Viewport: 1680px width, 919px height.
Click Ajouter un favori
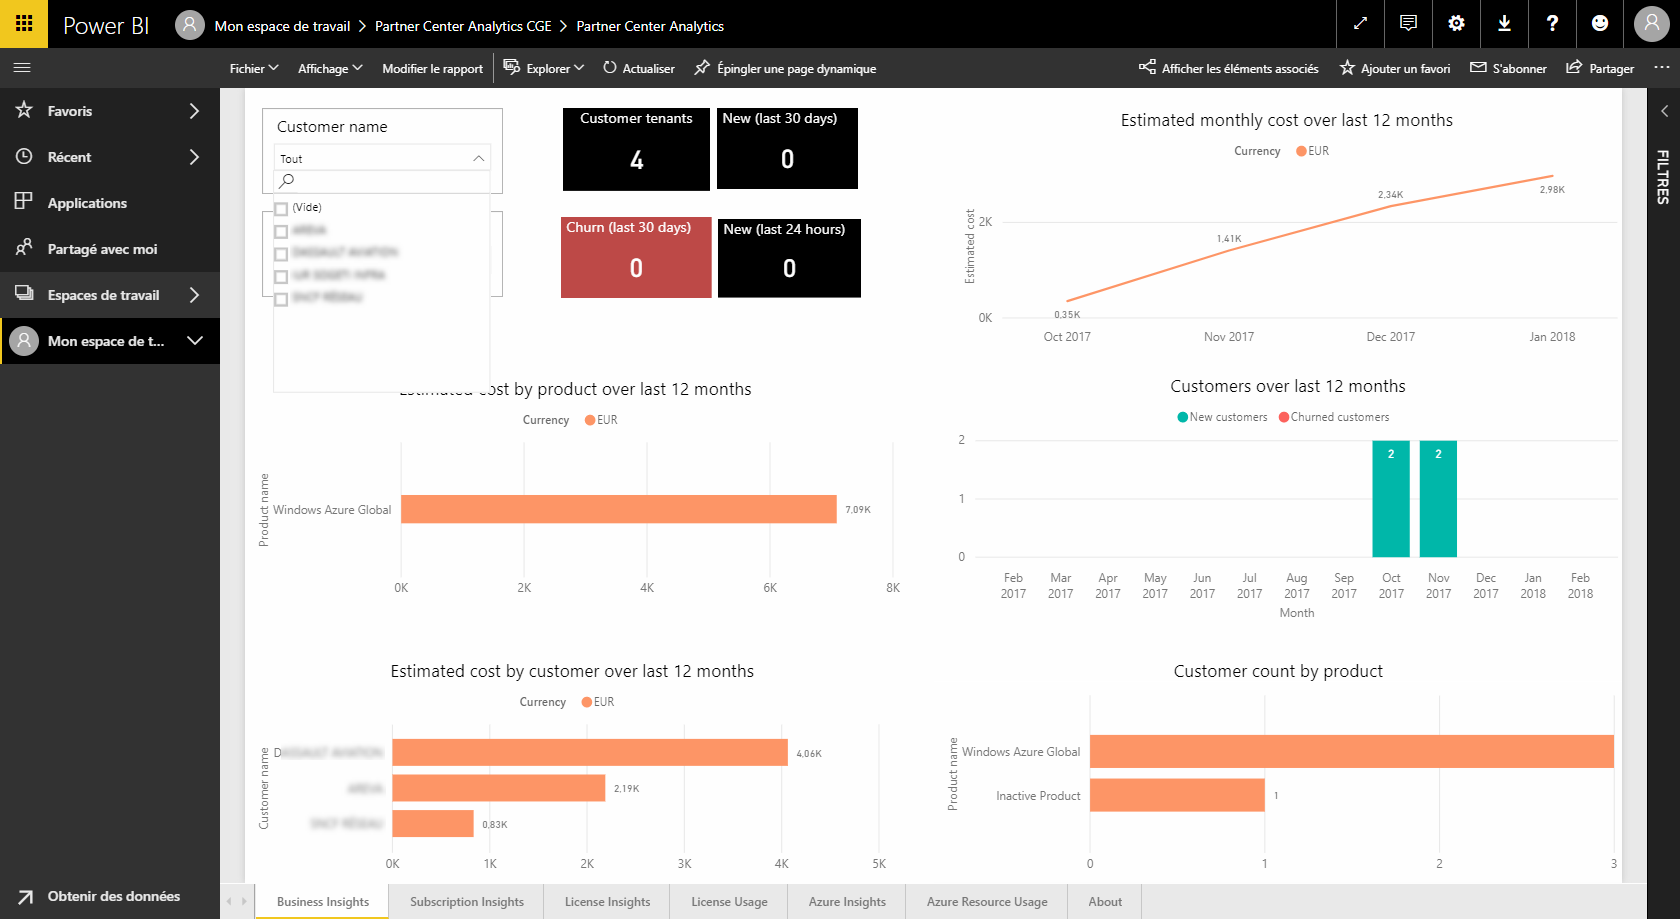pyautogui.click(x=1394, y=68)
